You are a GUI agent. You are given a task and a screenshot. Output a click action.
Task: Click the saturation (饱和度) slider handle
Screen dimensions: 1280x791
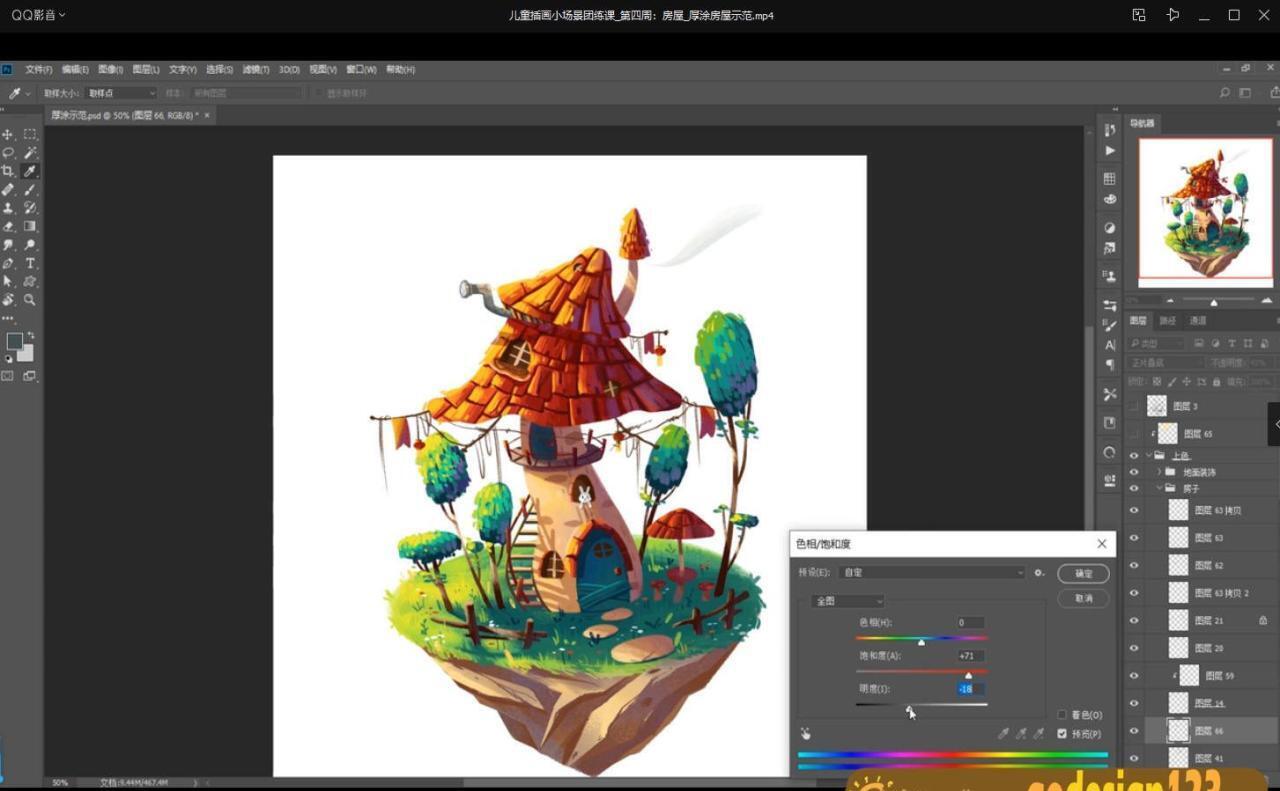pyautogui.click(x=968, y=676)
